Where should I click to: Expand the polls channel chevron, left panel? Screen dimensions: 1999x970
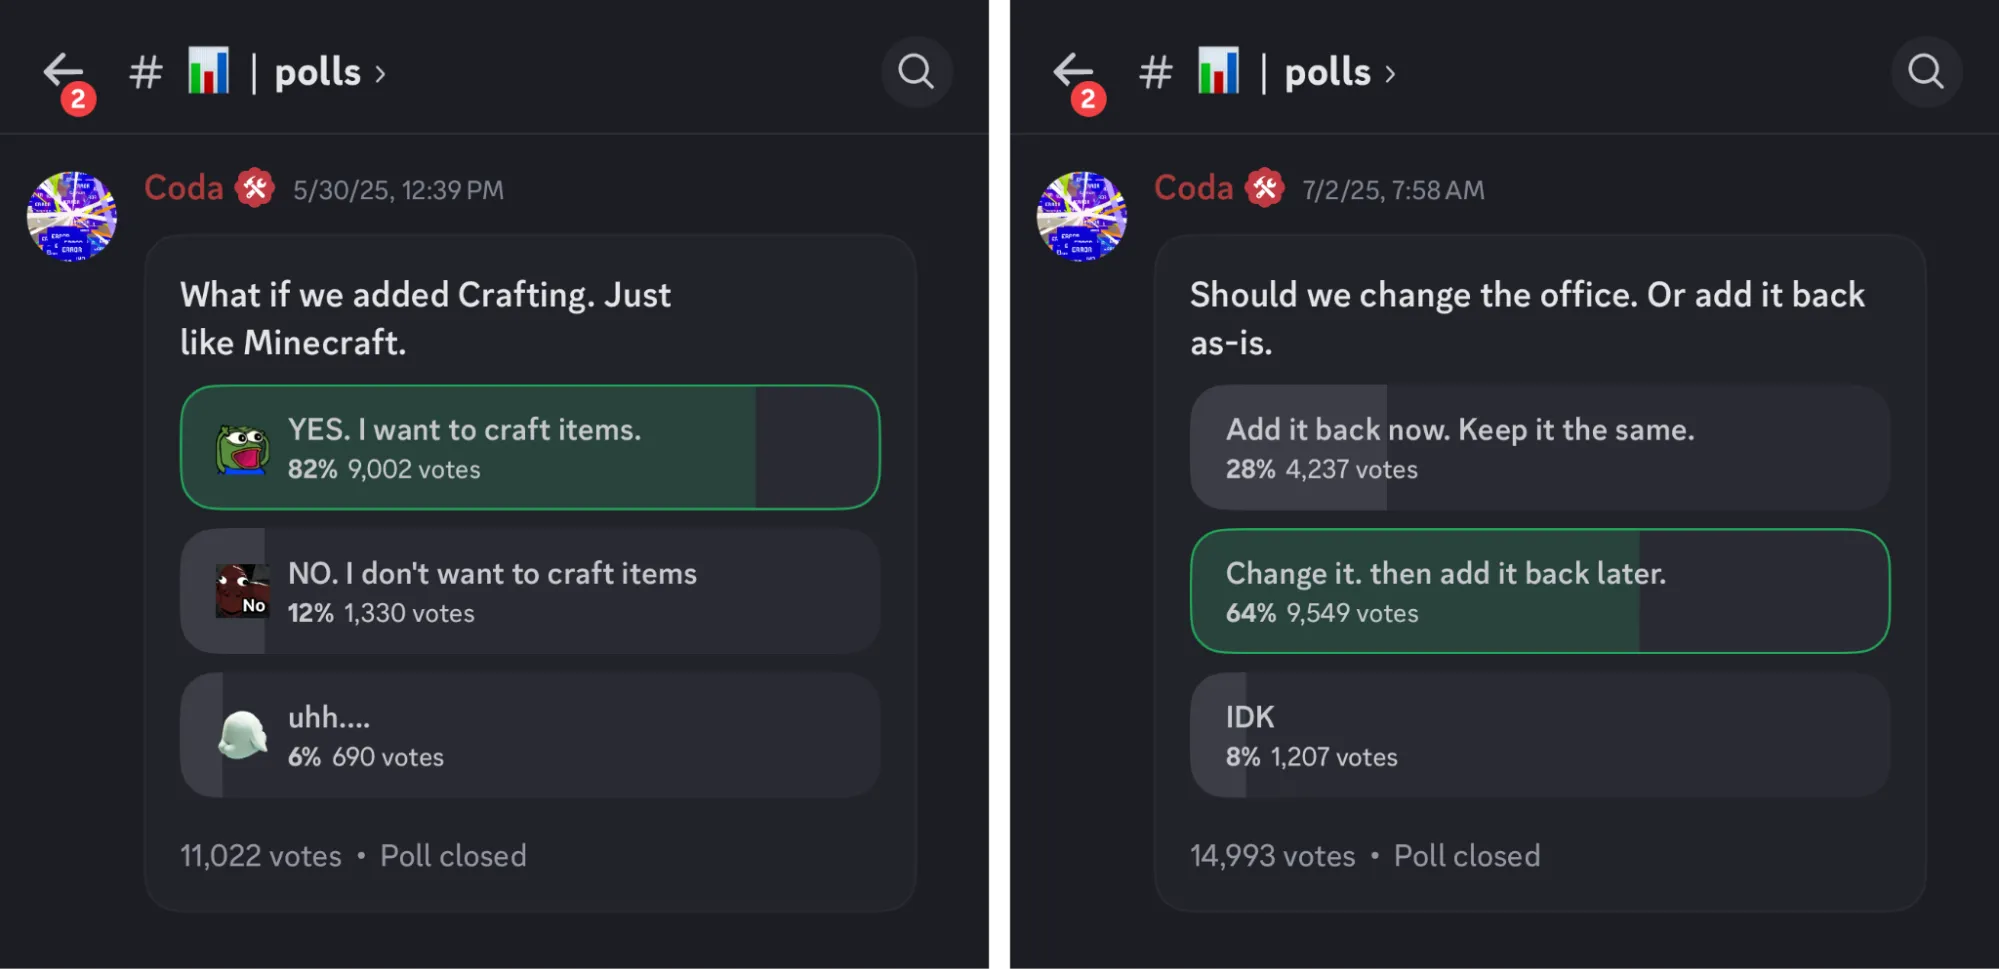[x=381, y=74]
